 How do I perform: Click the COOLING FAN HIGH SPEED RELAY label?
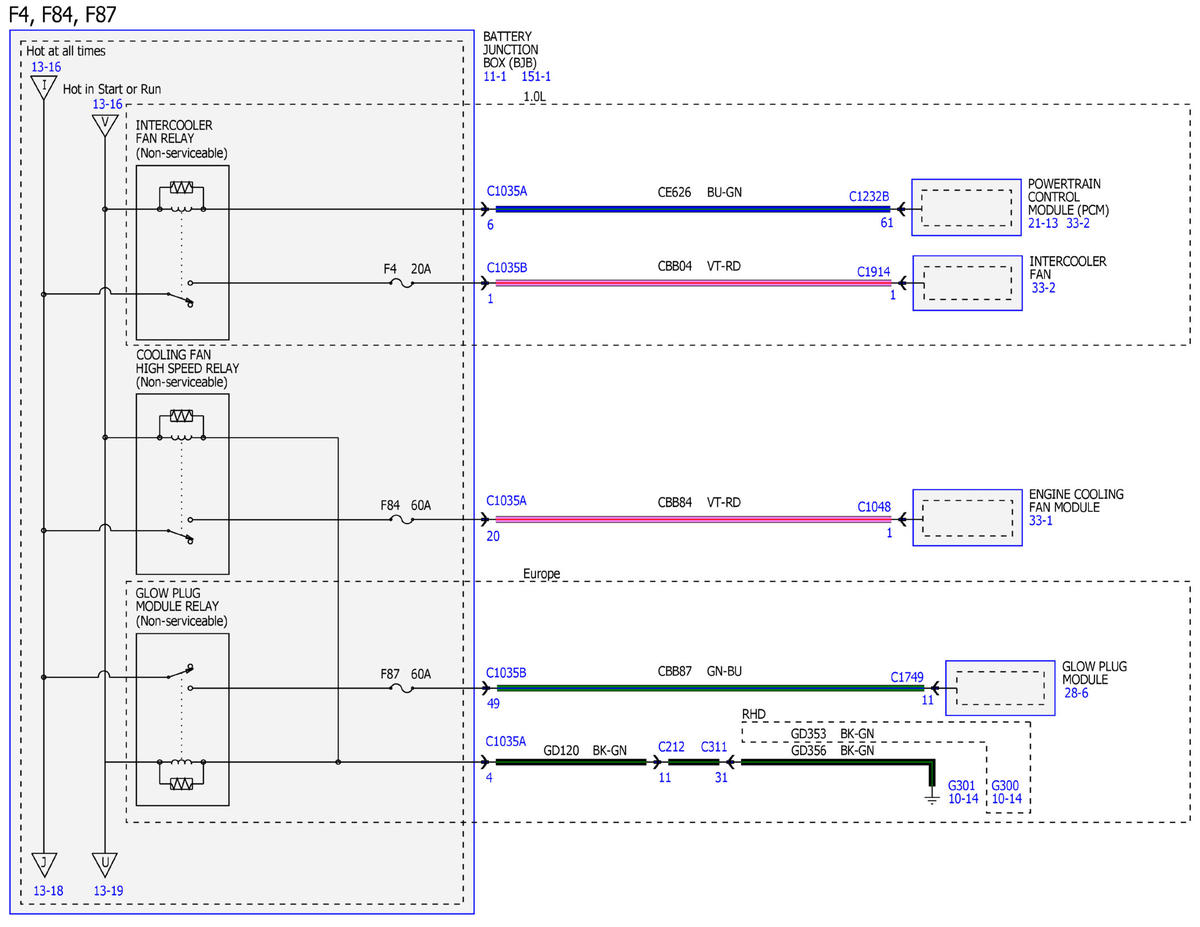(187, 361)
